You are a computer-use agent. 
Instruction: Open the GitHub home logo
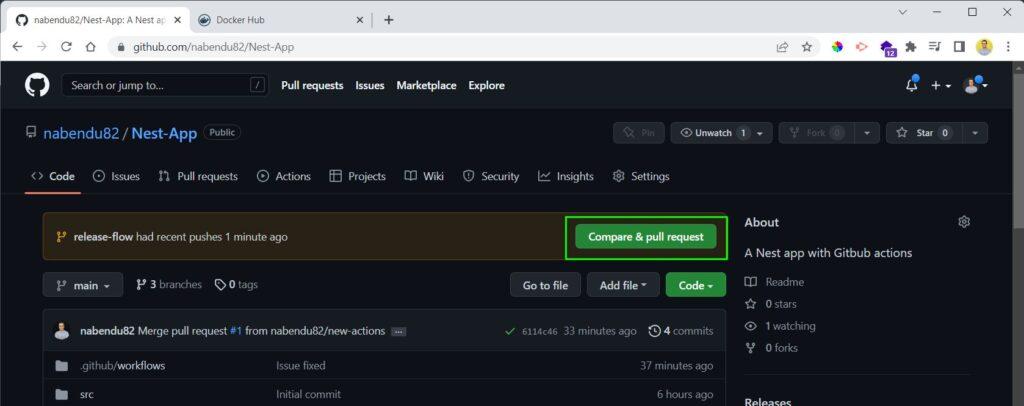coord(37,86)
